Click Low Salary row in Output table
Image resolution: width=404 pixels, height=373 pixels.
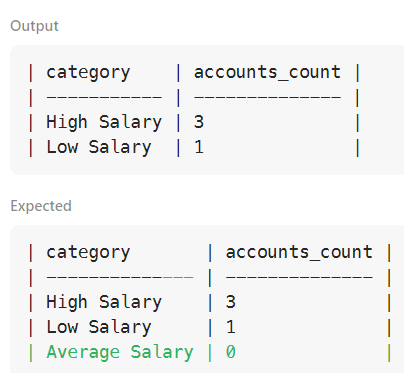[194, 147]
